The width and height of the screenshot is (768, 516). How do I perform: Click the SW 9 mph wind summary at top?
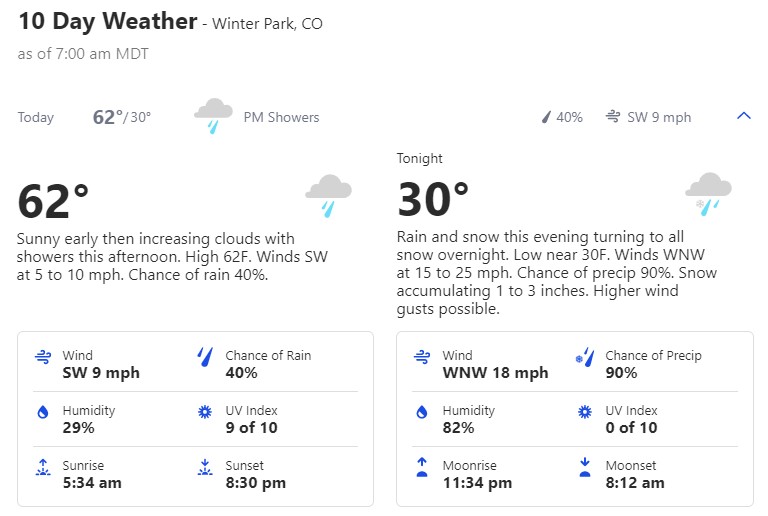tap(648, 117)
